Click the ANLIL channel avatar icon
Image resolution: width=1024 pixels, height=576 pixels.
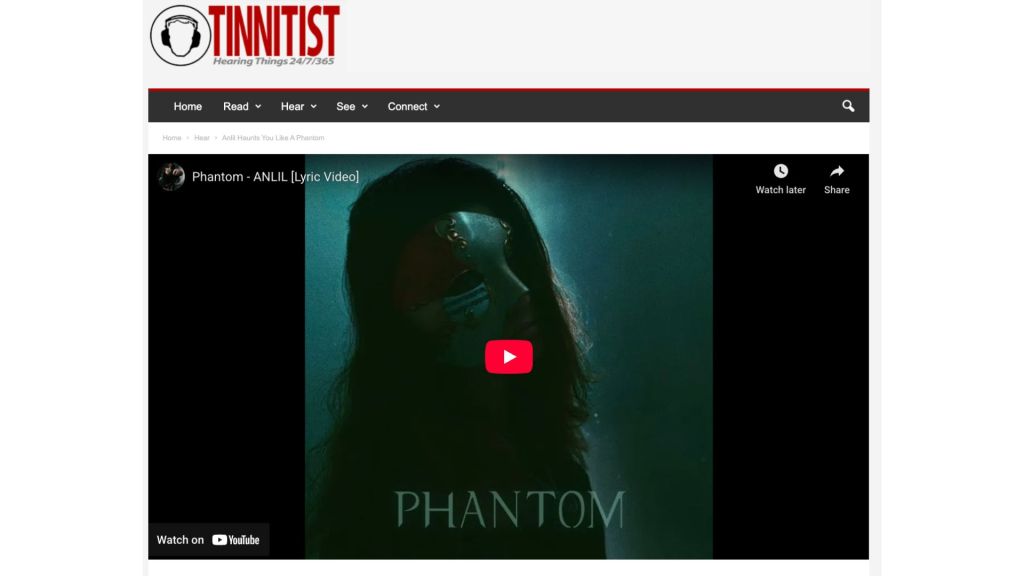click(171, 176)
